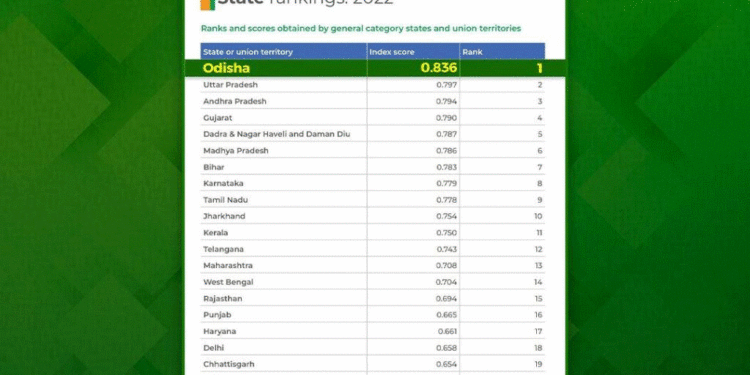The width and height of the screenshot is (750, 375).
Task: Click the Rajasthan state name
Action: (x=223, y=298)
